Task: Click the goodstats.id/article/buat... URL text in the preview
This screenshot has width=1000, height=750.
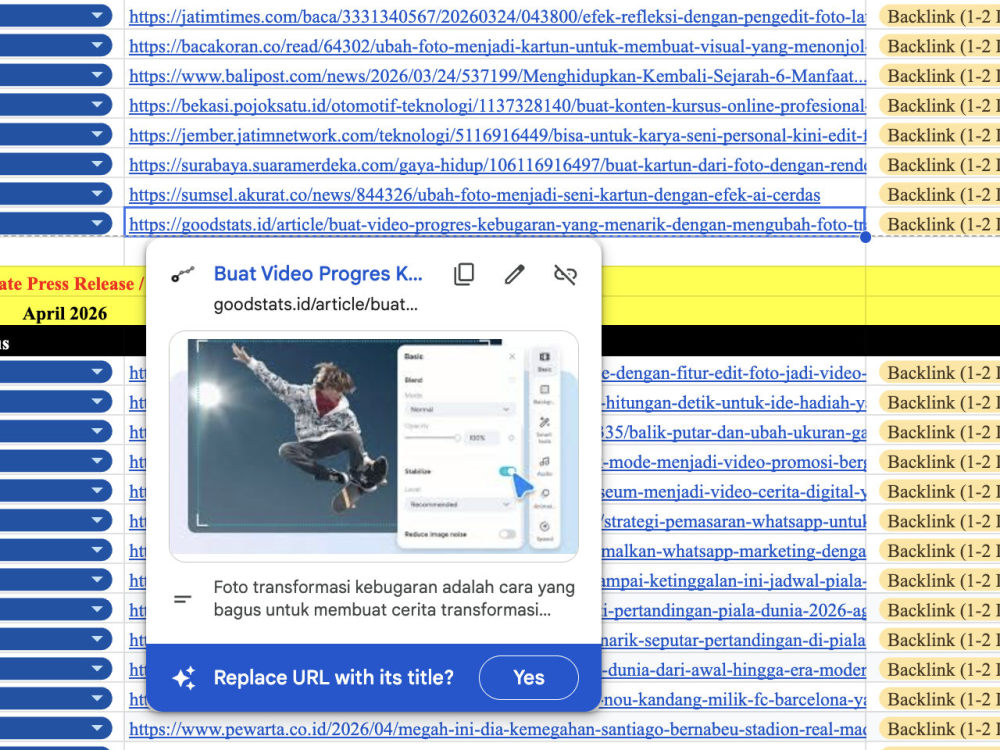Action: (316, 305)
